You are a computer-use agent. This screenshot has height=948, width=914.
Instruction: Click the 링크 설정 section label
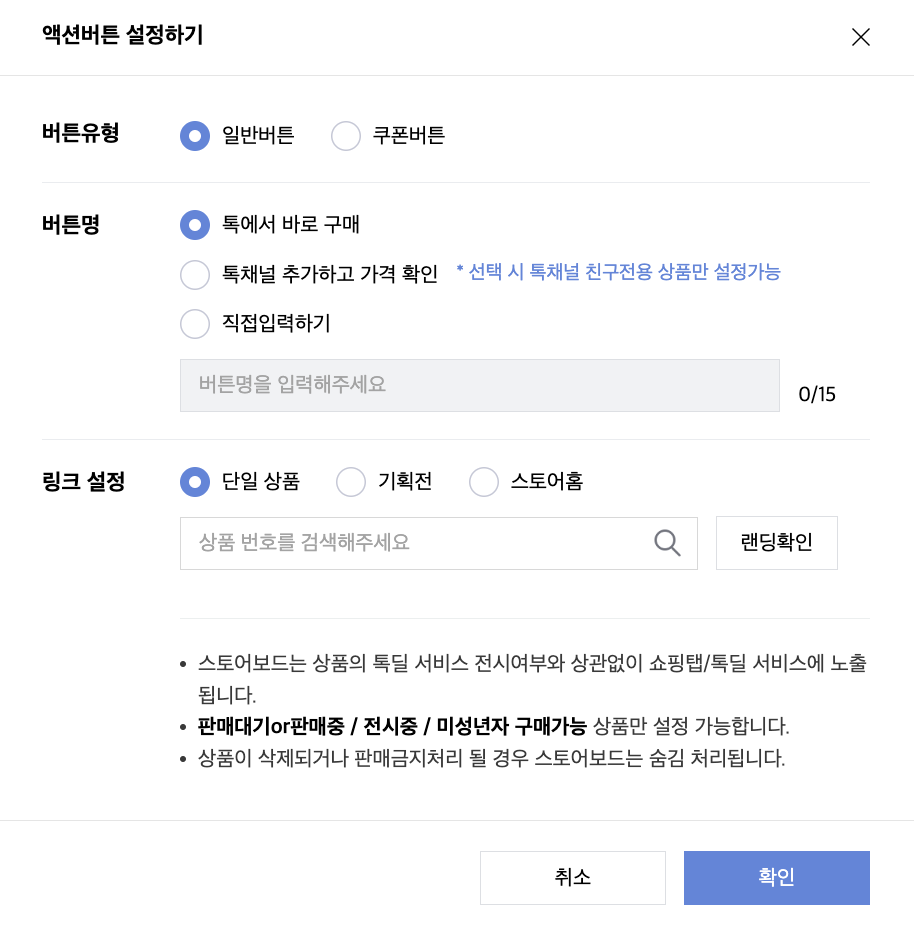(84, 481)
